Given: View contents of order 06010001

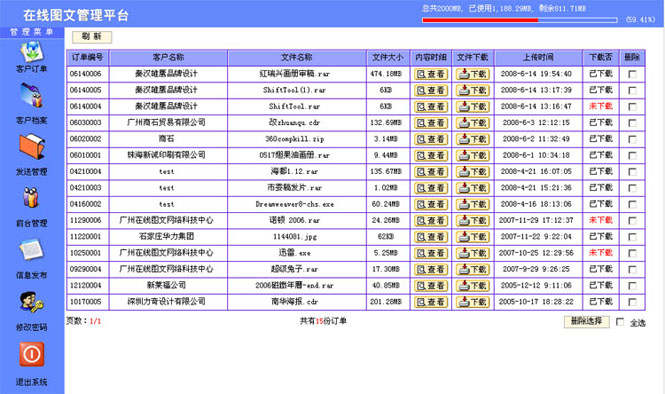Looking at the screenshot, I should [x=431, y=156].
